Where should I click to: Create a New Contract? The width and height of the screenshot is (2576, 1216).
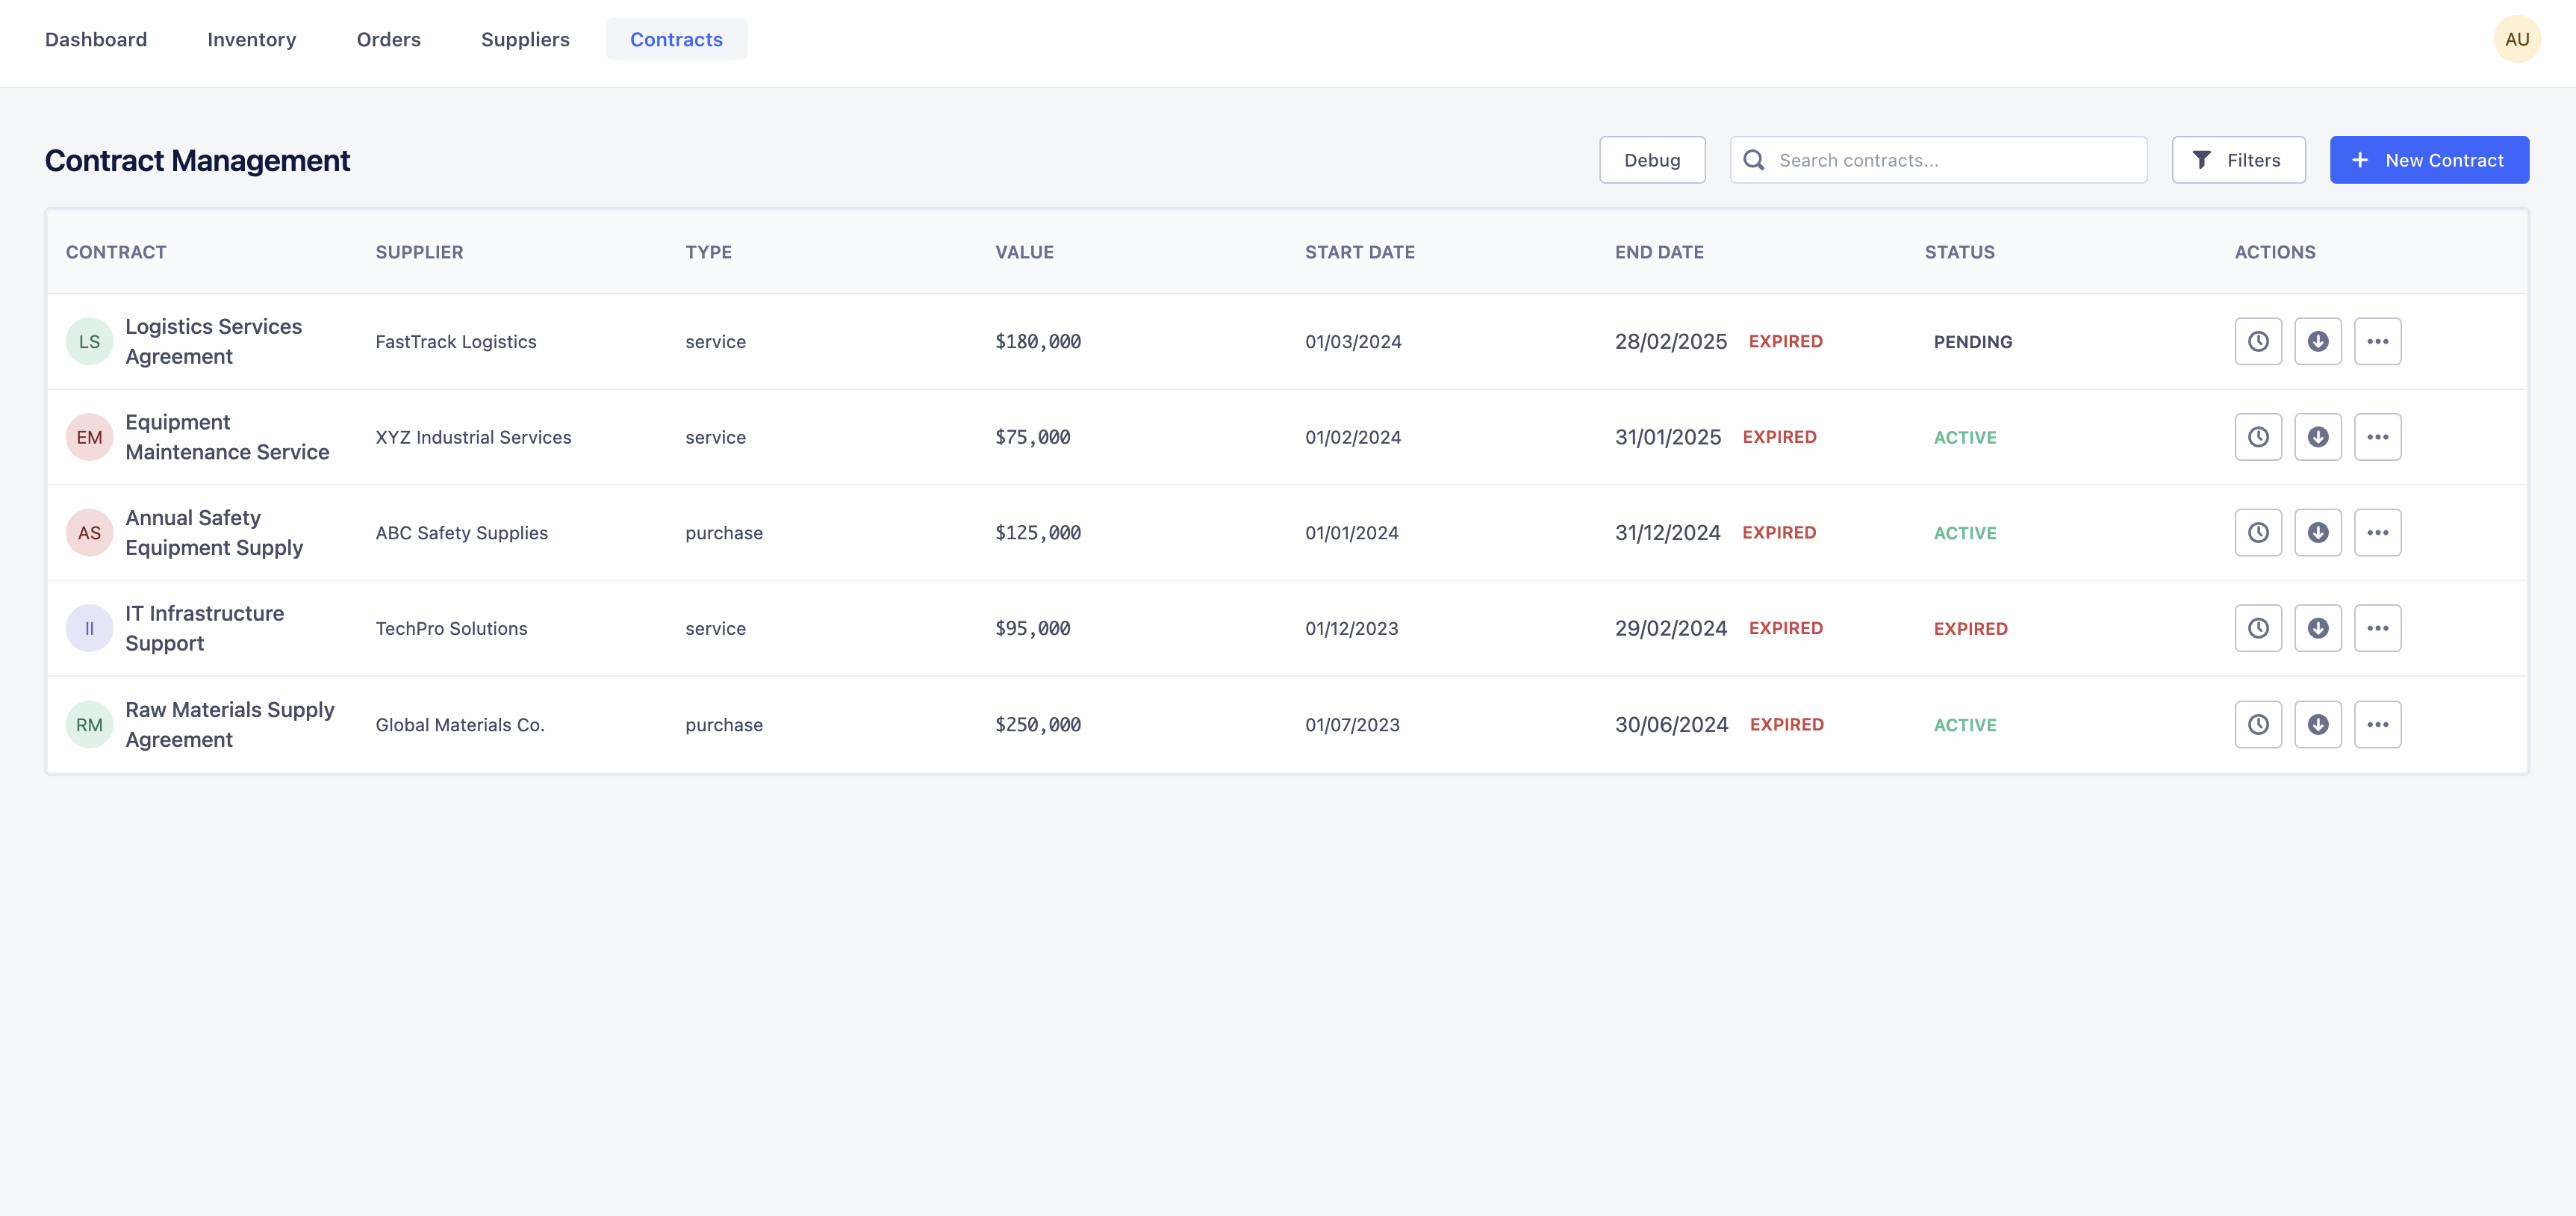click(2428, 160)
